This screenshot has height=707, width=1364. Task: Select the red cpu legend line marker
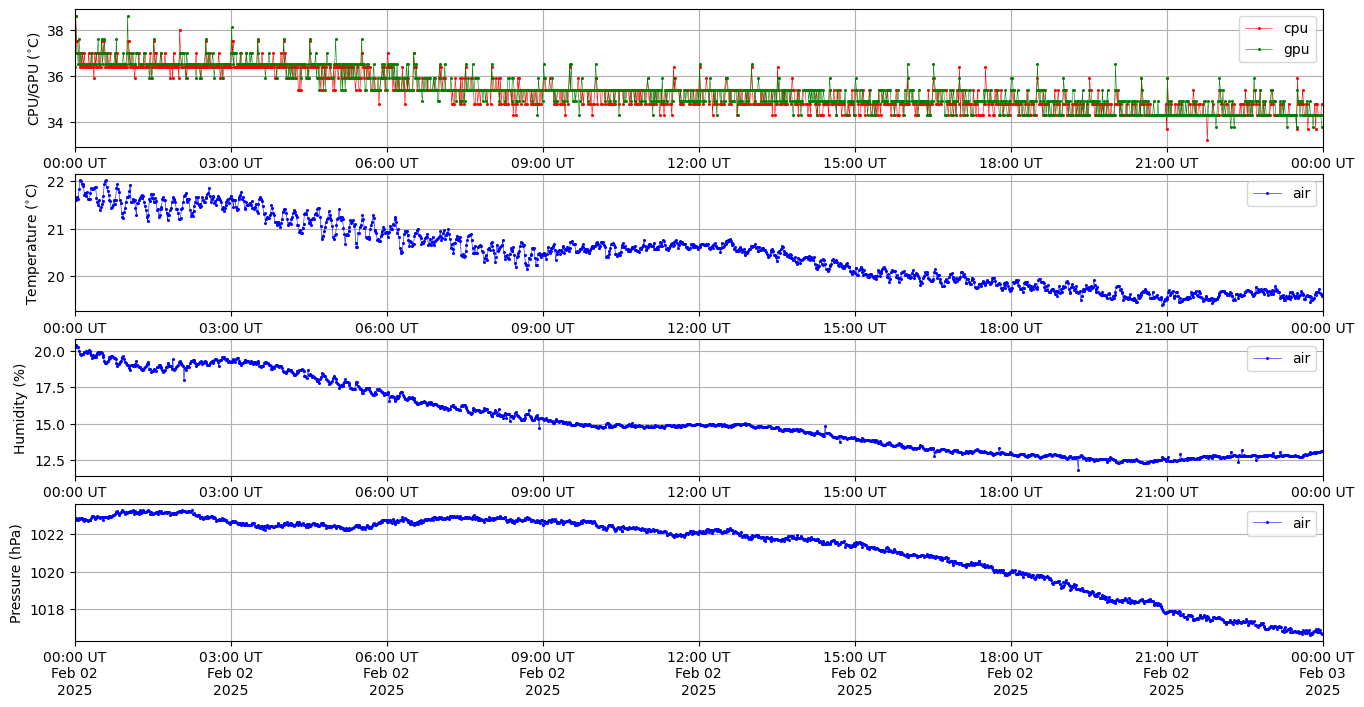coord(1259,29)
